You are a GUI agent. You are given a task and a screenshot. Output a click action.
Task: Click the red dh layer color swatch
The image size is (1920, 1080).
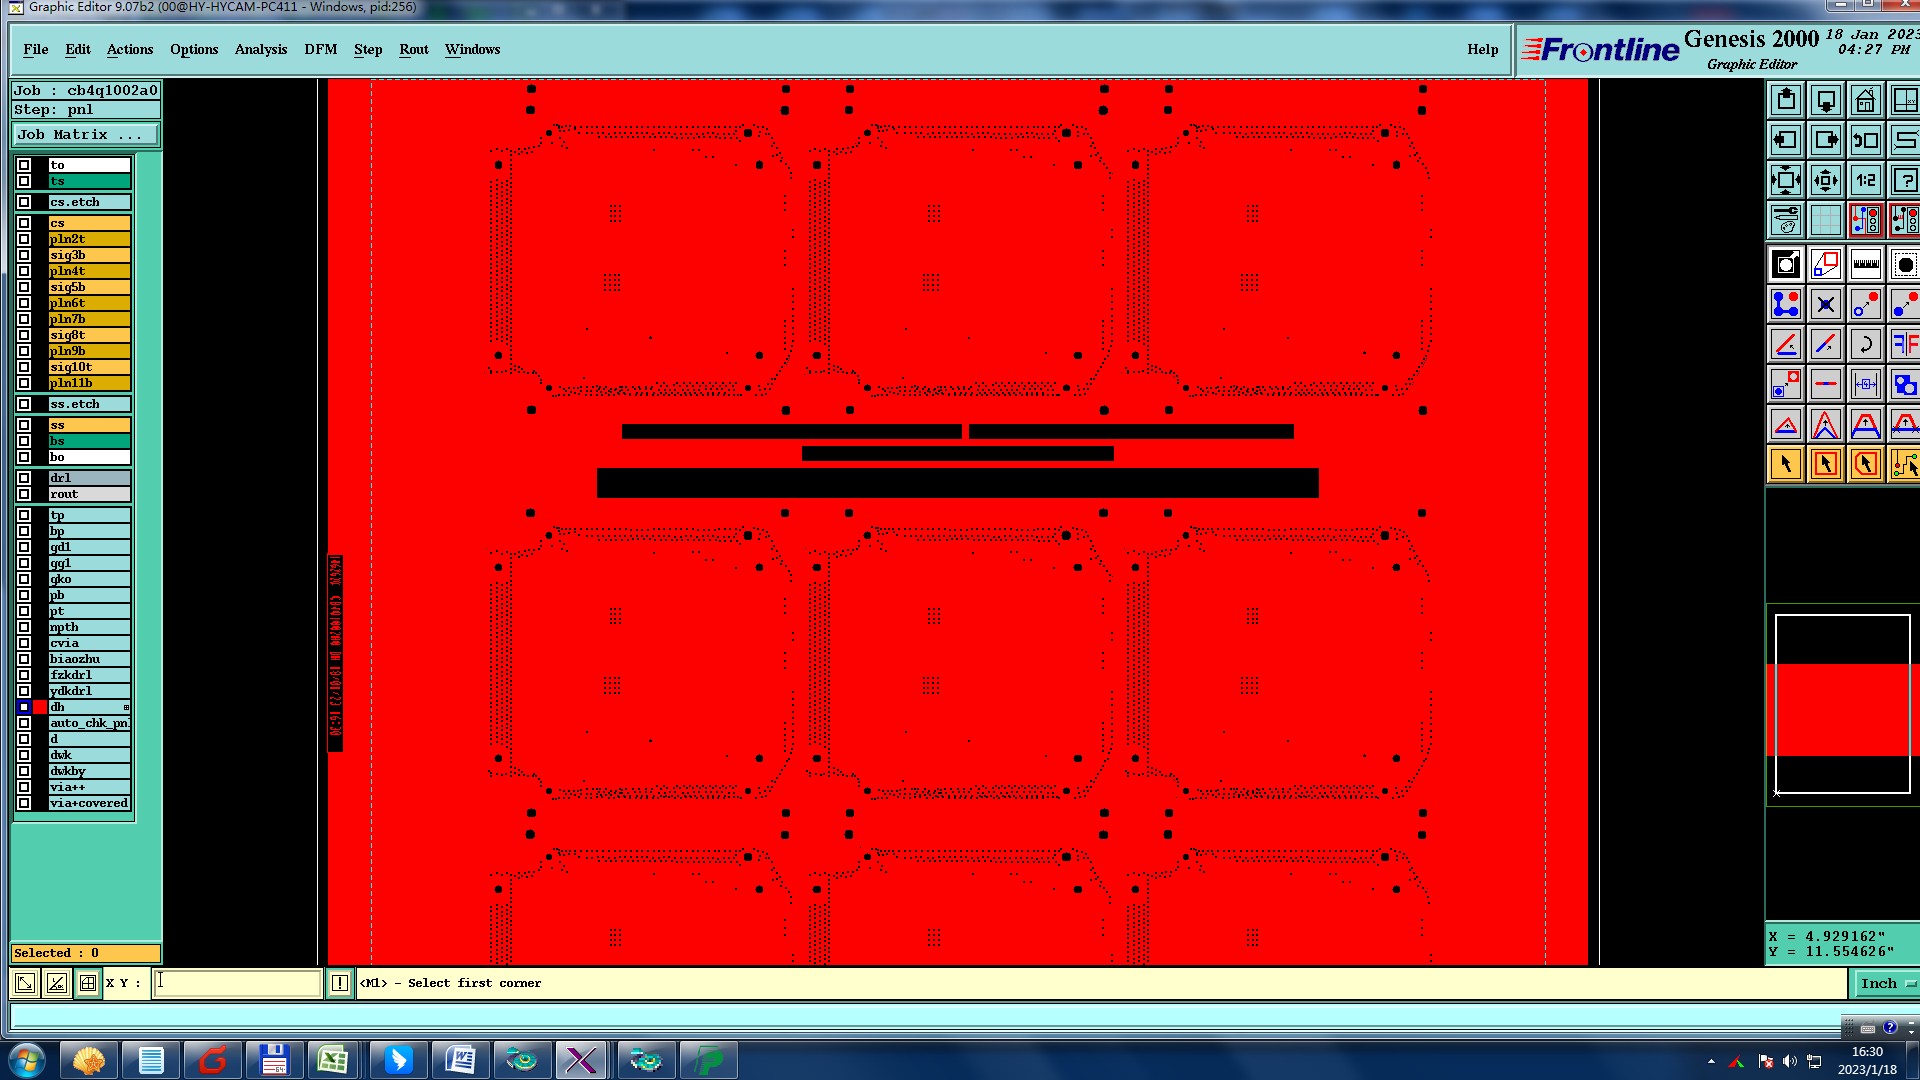point(40,707)
